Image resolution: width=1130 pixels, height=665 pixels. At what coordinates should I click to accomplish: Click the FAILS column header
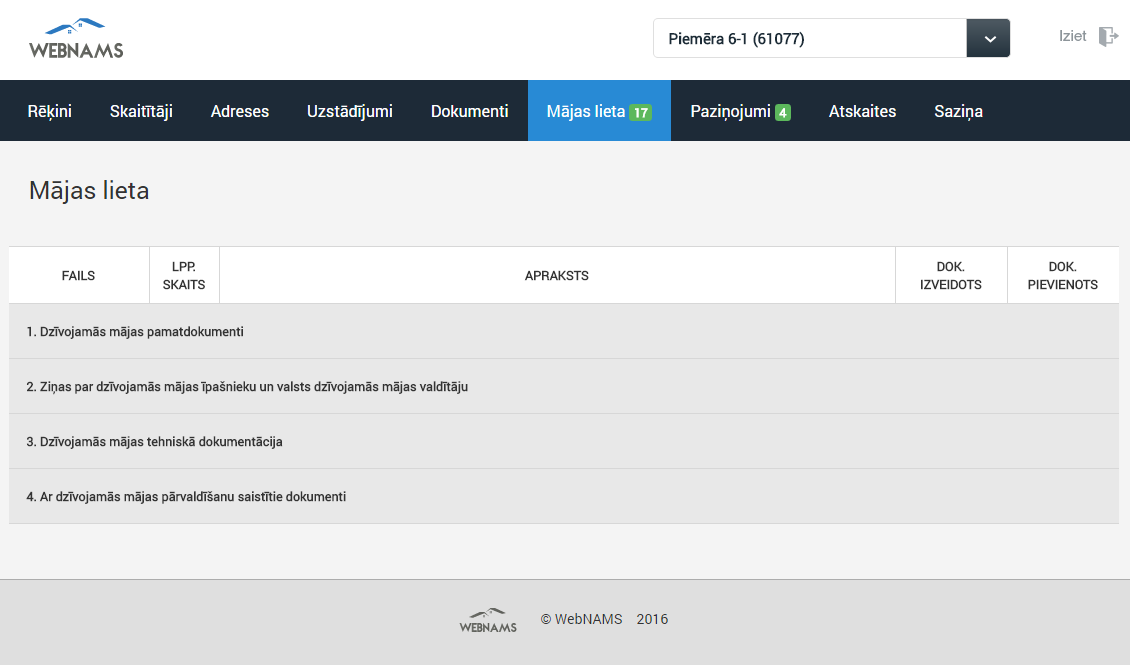[78, 275]
